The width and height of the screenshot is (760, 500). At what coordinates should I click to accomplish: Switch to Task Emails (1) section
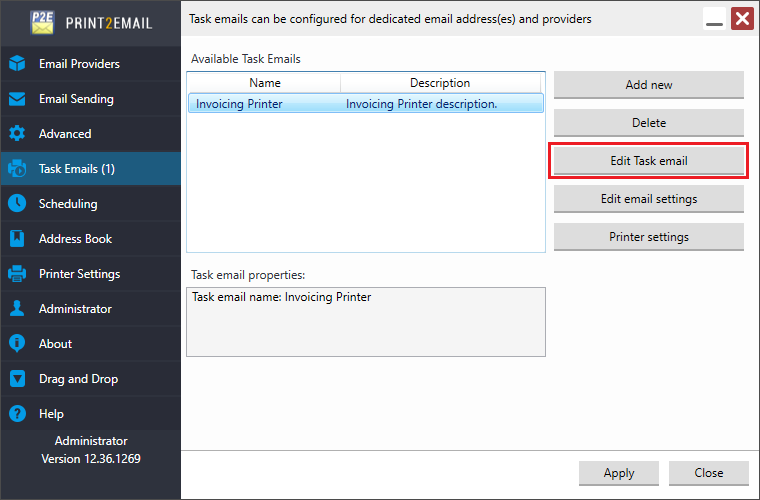[76, 169]
